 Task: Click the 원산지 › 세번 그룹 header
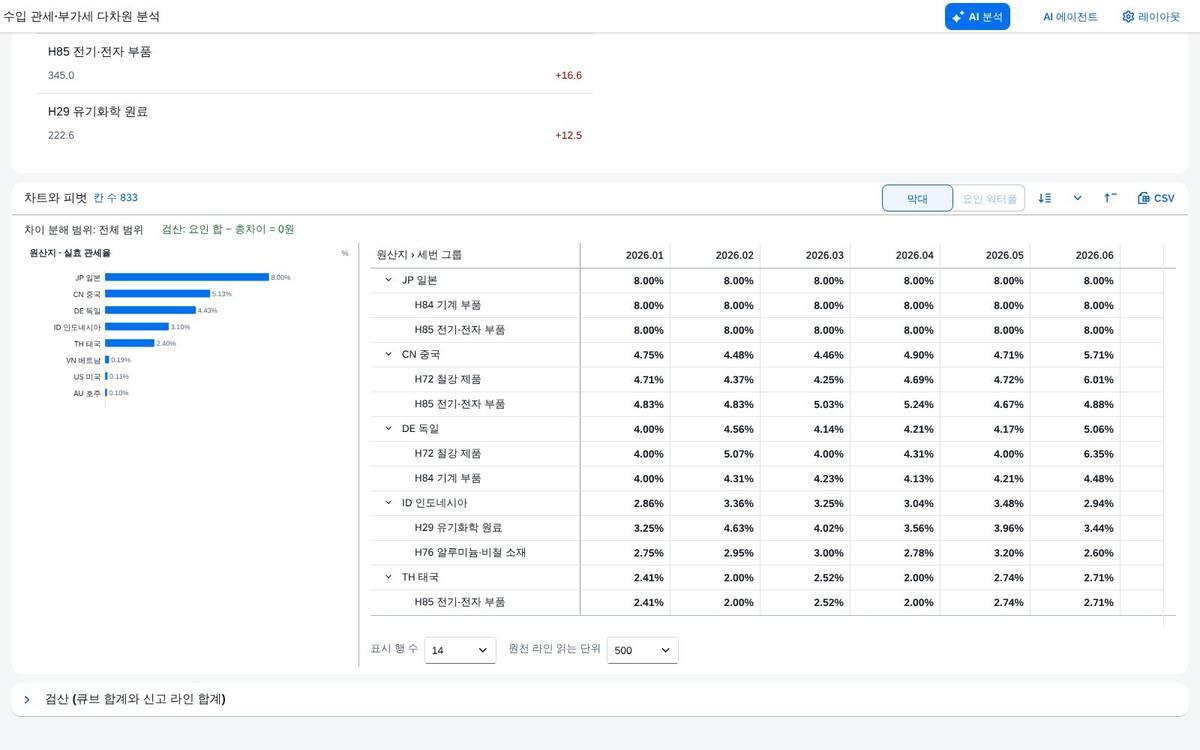475,255
